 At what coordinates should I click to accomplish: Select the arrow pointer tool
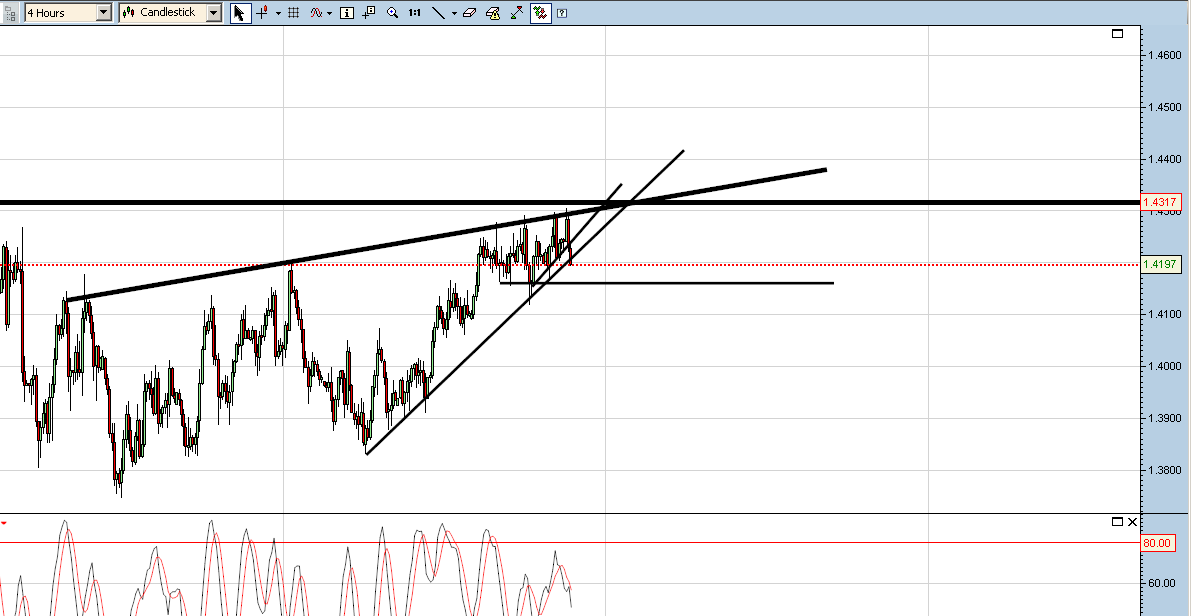(x=239, y=13)
